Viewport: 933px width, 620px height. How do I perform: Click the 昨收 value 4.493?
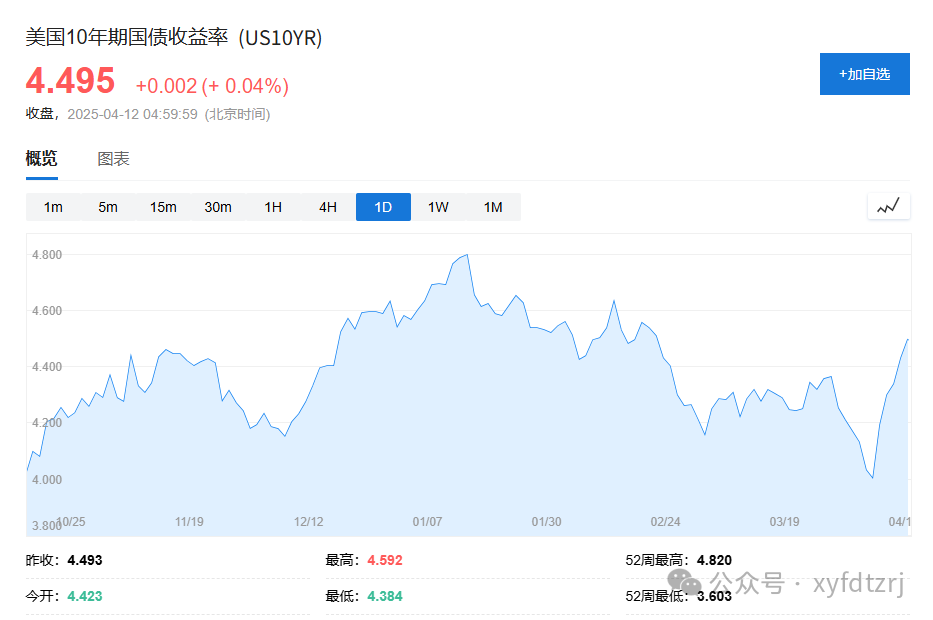coord(84,560)
